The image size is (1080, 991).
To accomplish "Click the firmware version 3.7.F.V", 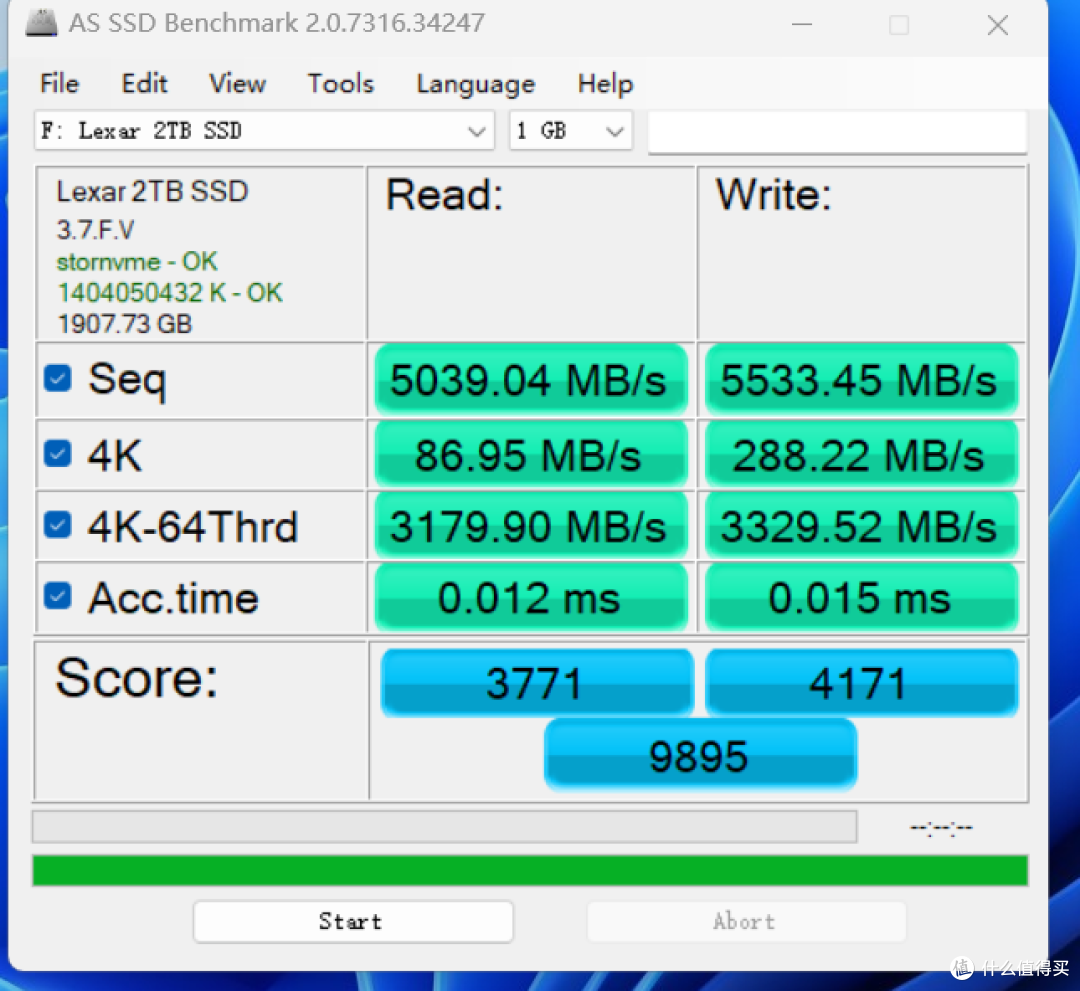I will click(x=95, y=230).
